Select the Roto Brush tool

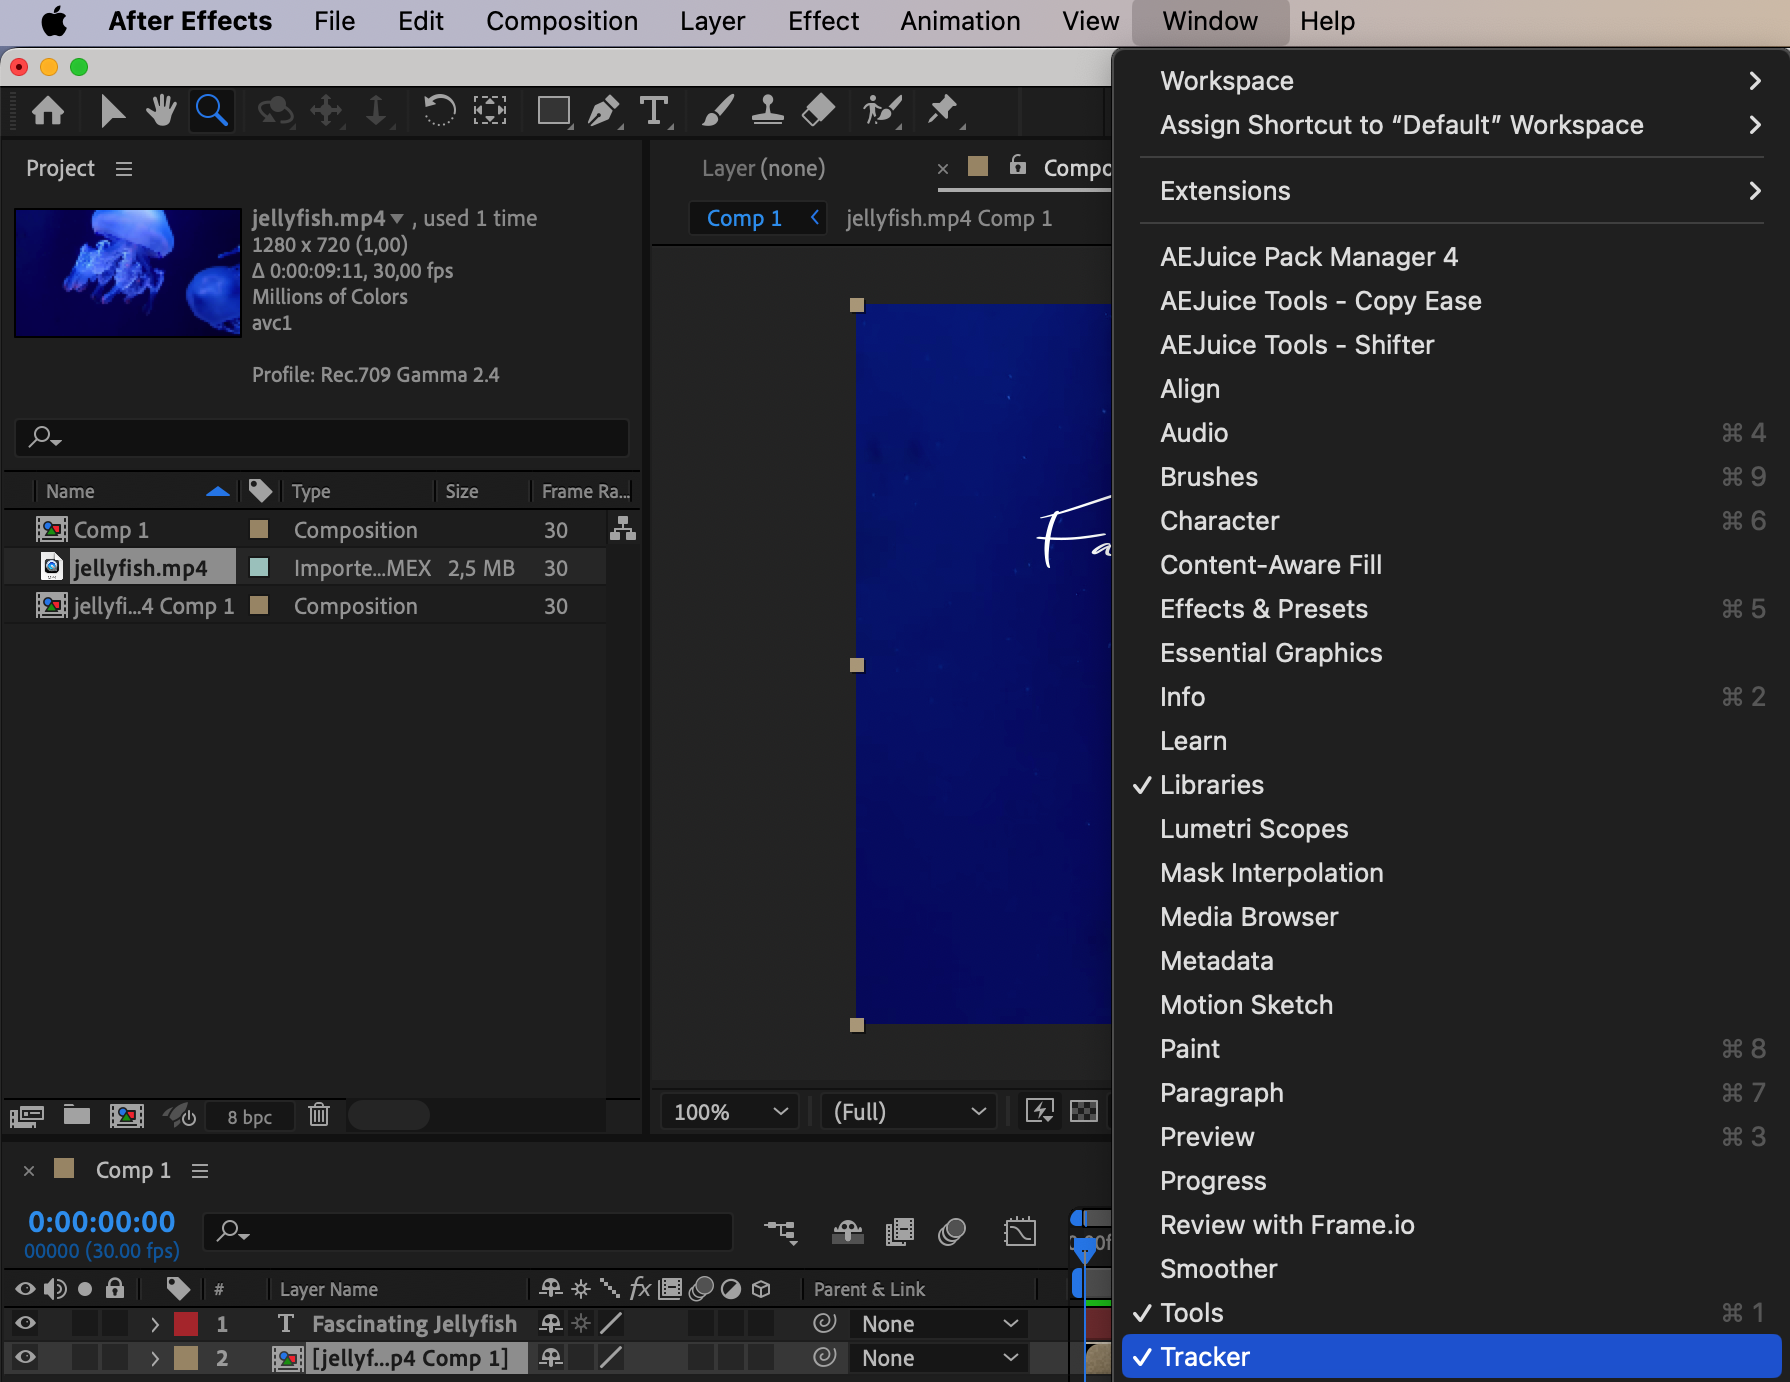883,111
